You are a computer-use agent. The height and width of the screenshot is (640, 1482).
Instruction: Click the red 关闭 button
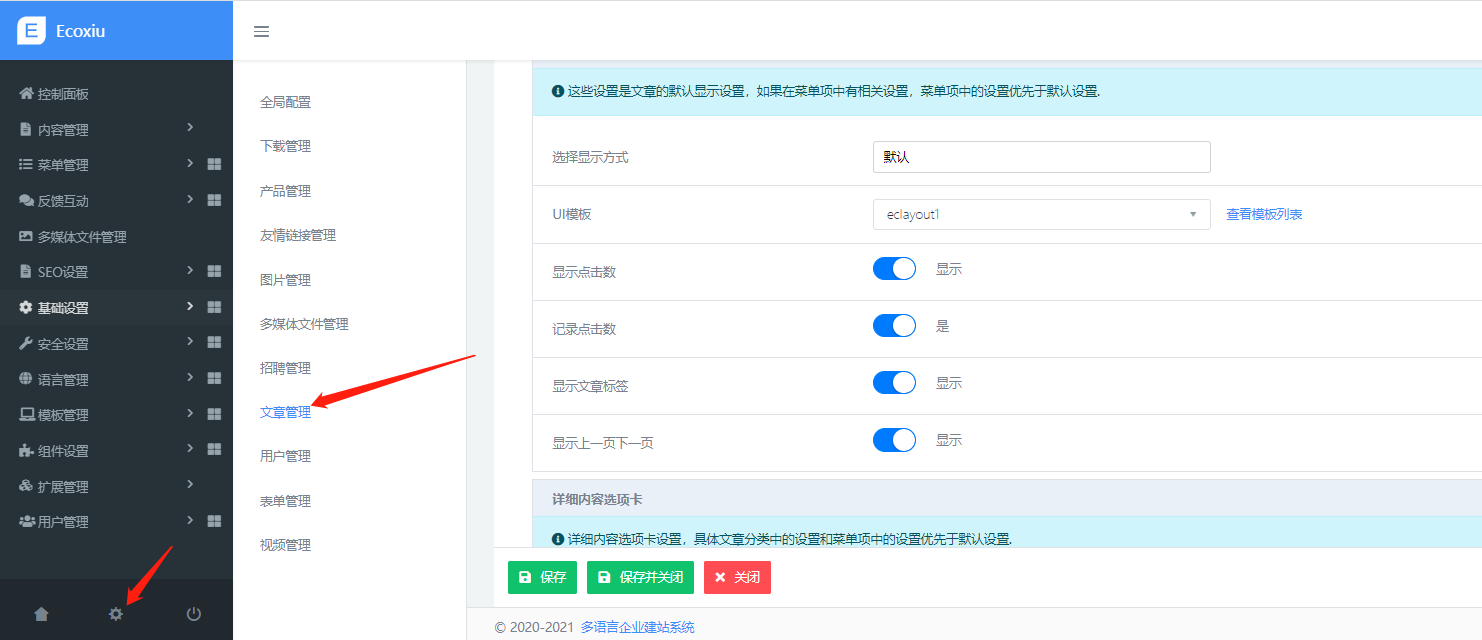(737, 577)
